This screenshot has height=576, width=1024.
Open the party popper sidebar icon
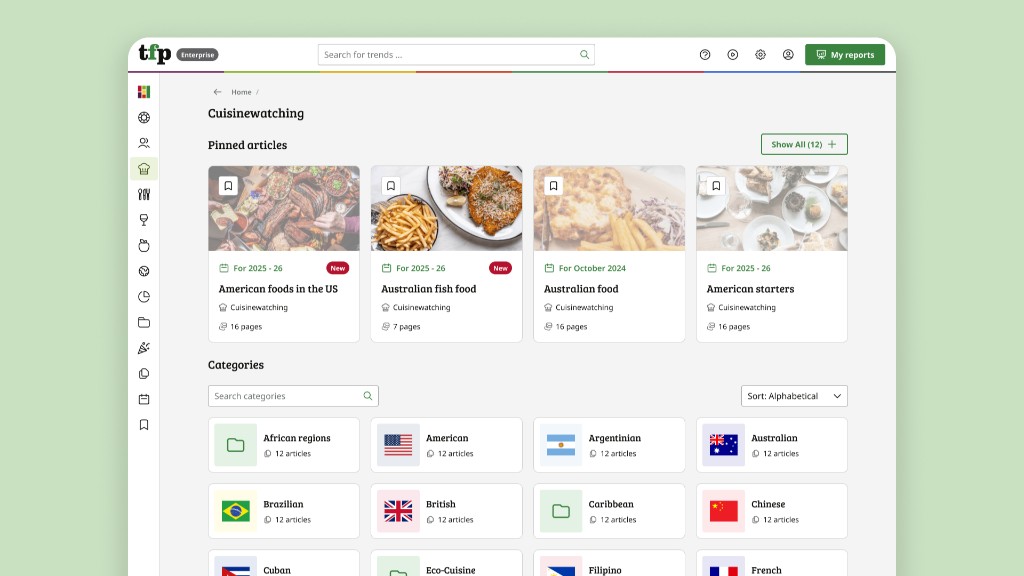click(x=144, y=348)
